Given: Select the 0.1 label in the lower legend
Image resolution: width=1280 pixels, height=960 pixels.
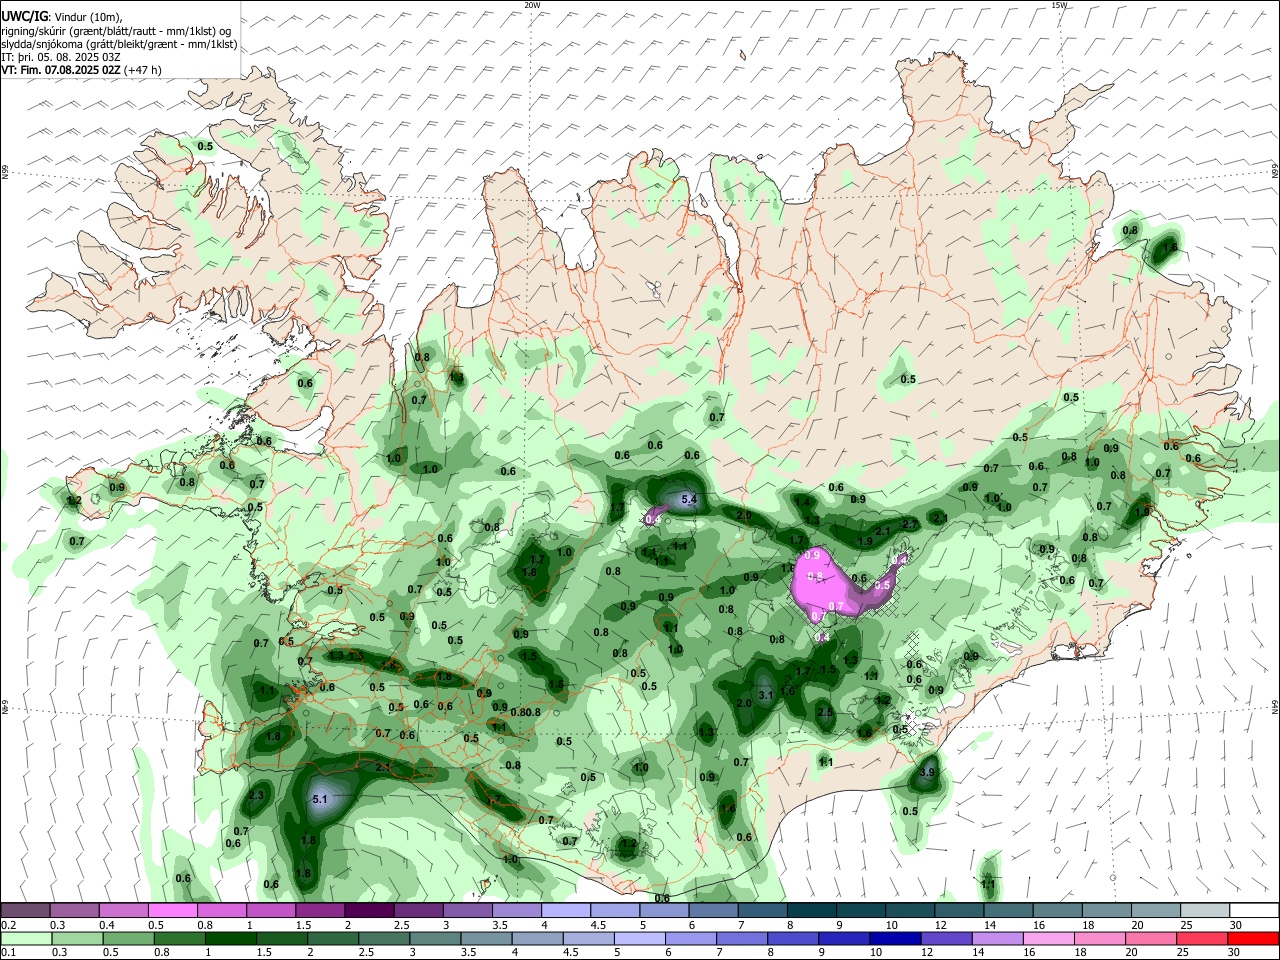Looking at the screenshot, I should [8, 952].
